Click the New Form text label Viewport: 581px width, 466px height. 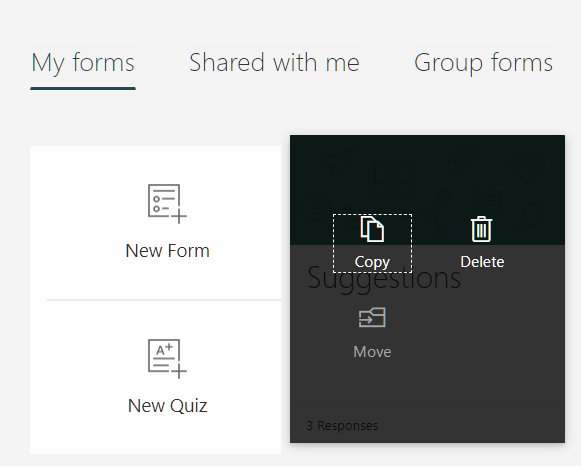click(167, 251)
